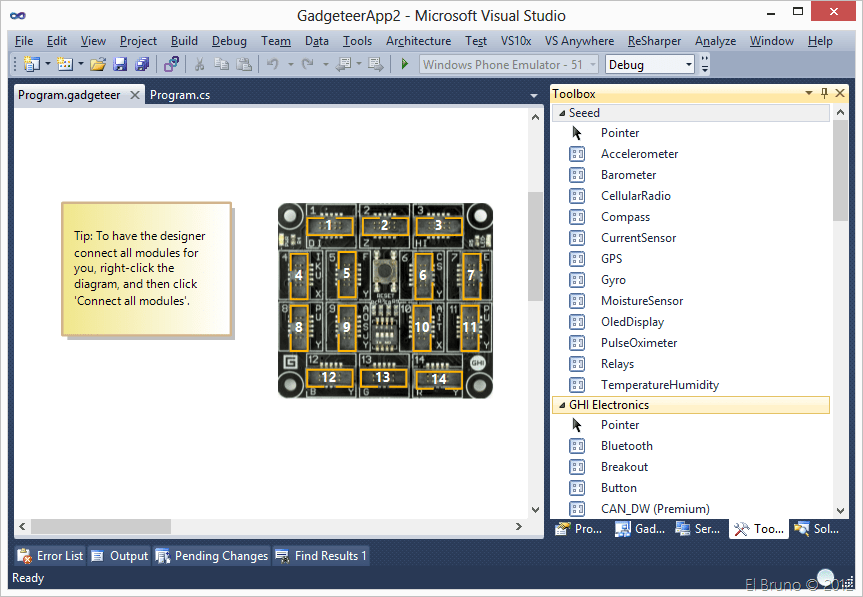
Task: Close the Program.gadgeteer tab
Action: (135, 95)
